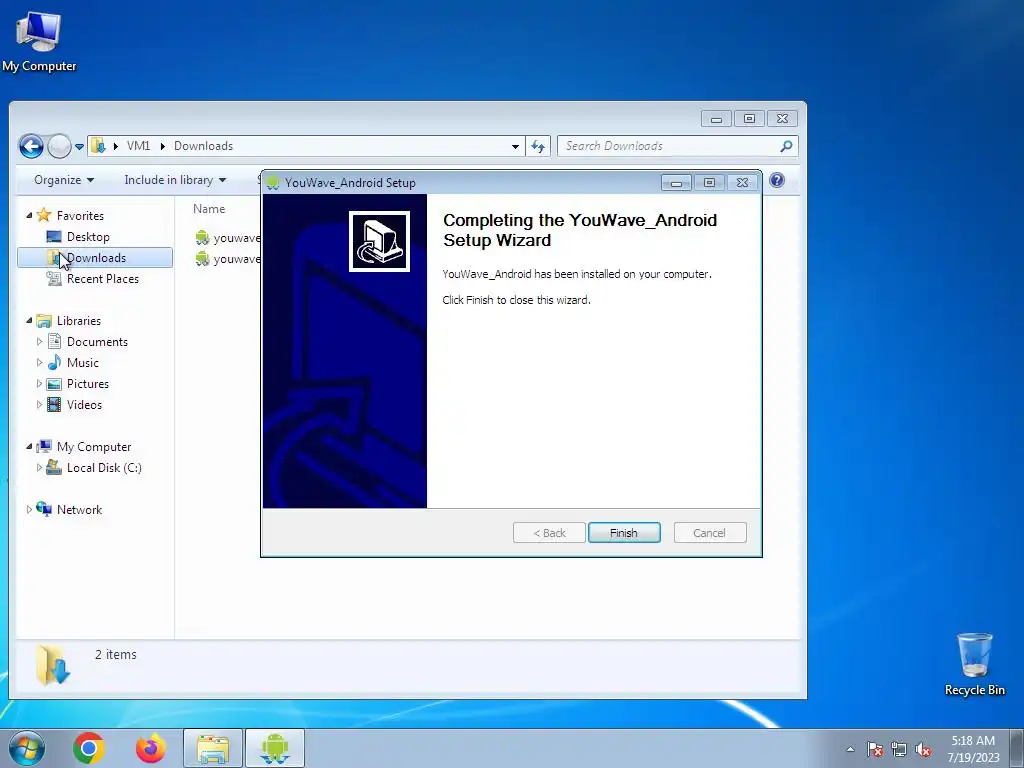This screenshot has height=768, width=1024.
Task: Click the address bar folder icon
Action: point(98,146)
